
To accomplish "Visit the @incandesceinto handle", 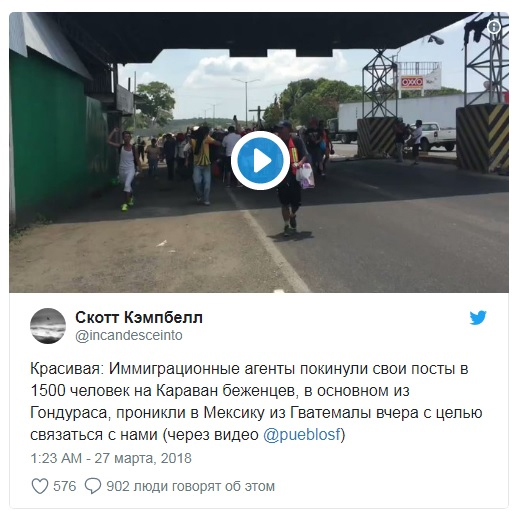I will 129,335.
